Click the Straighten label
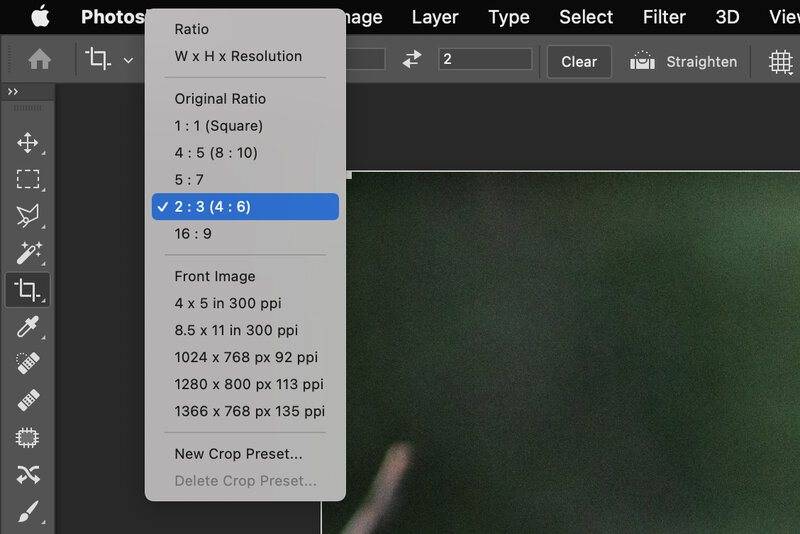800x534 pixels. (x=702, y=62)
